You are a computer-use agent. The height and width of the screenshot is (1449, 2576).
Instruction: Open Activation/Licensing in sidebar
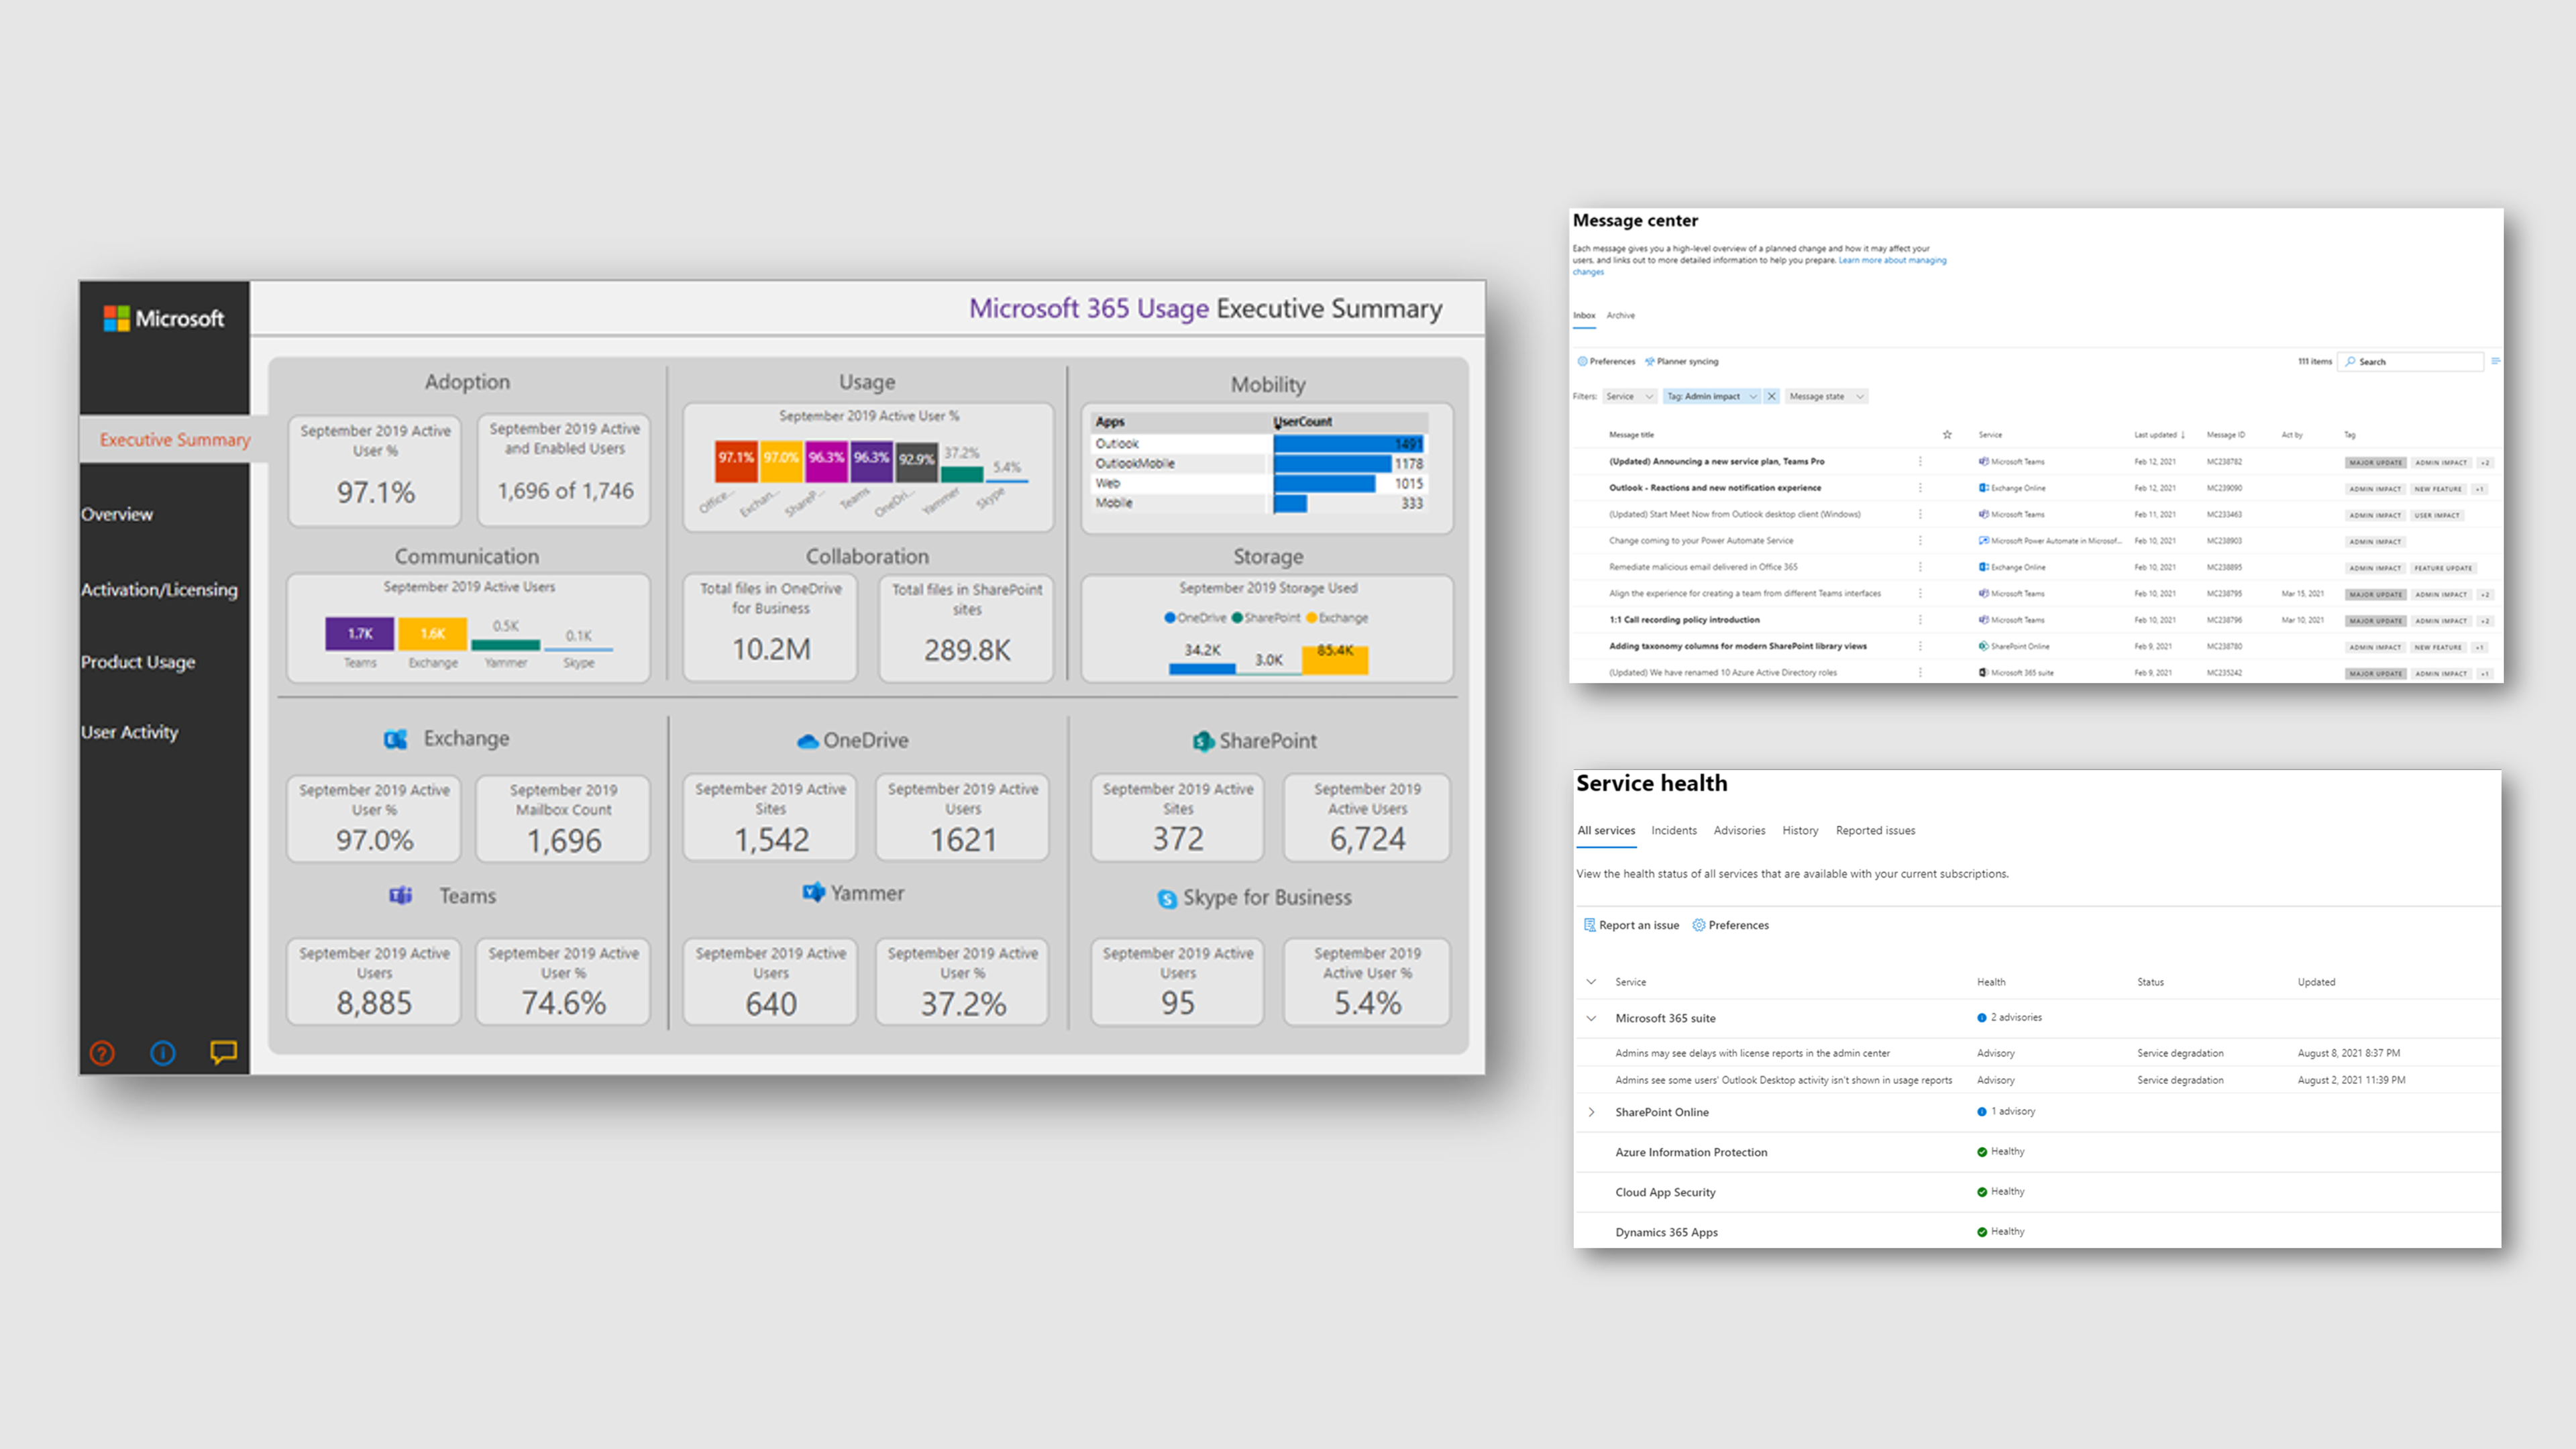click(160, 590)
